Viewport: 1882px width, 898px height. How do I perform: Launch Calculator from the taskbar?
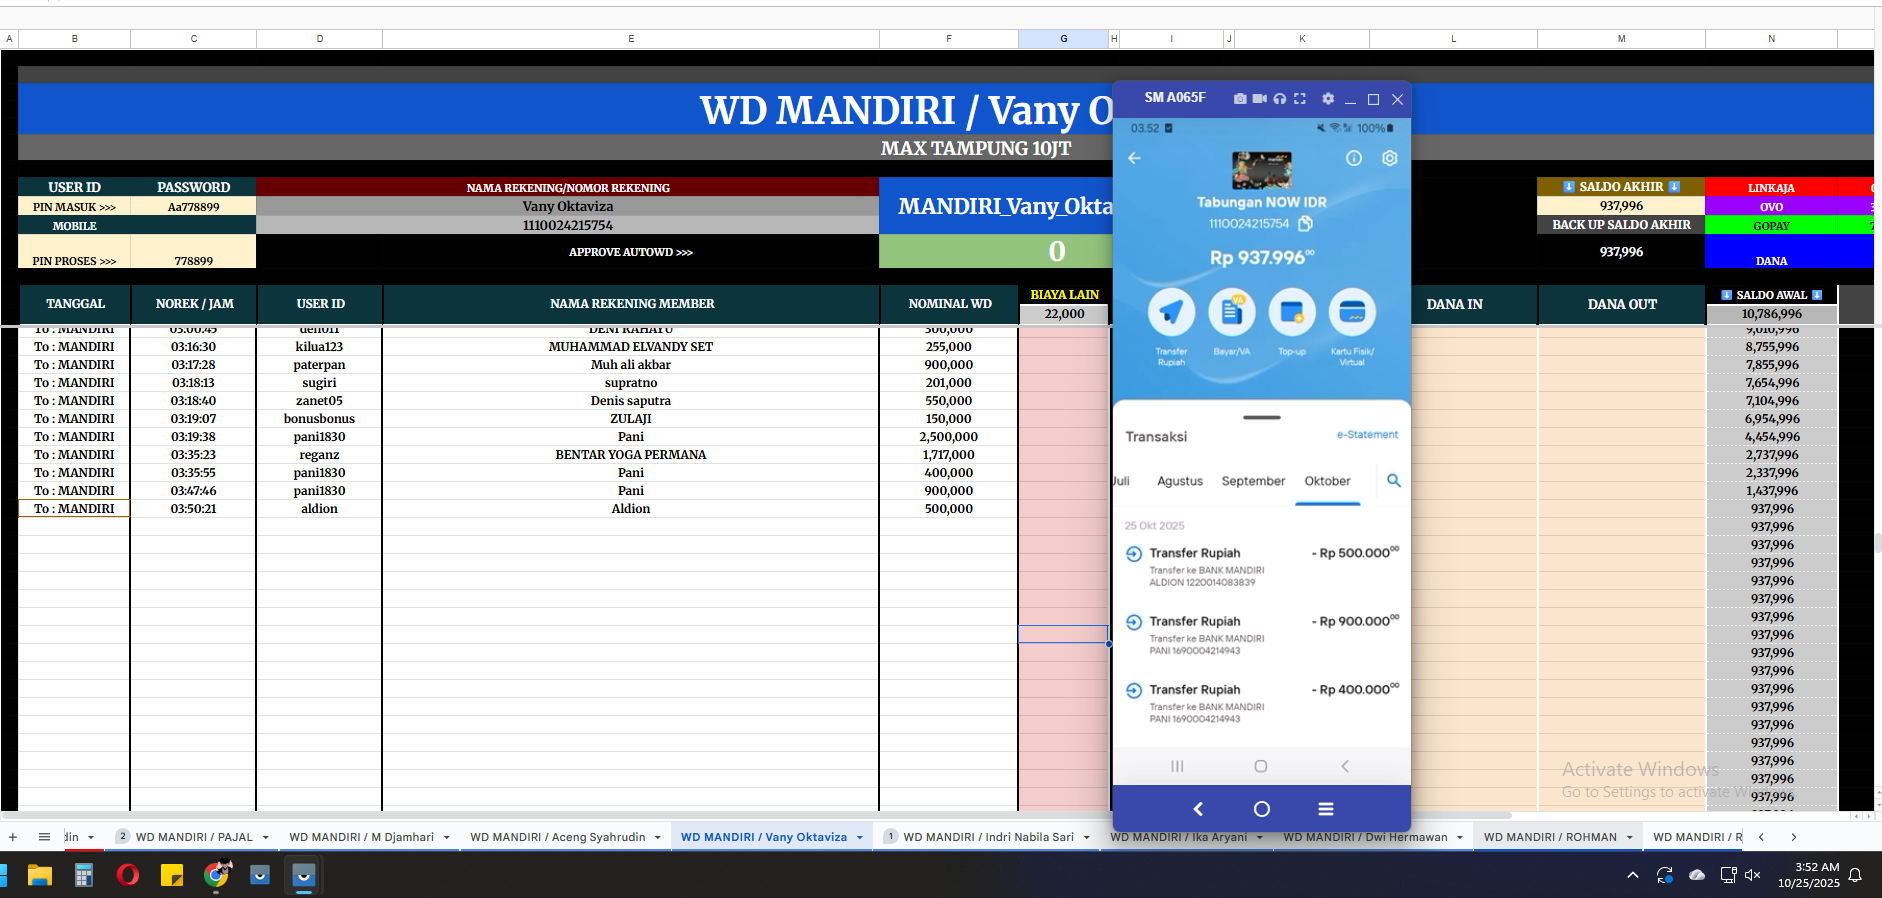click(84, 875)
